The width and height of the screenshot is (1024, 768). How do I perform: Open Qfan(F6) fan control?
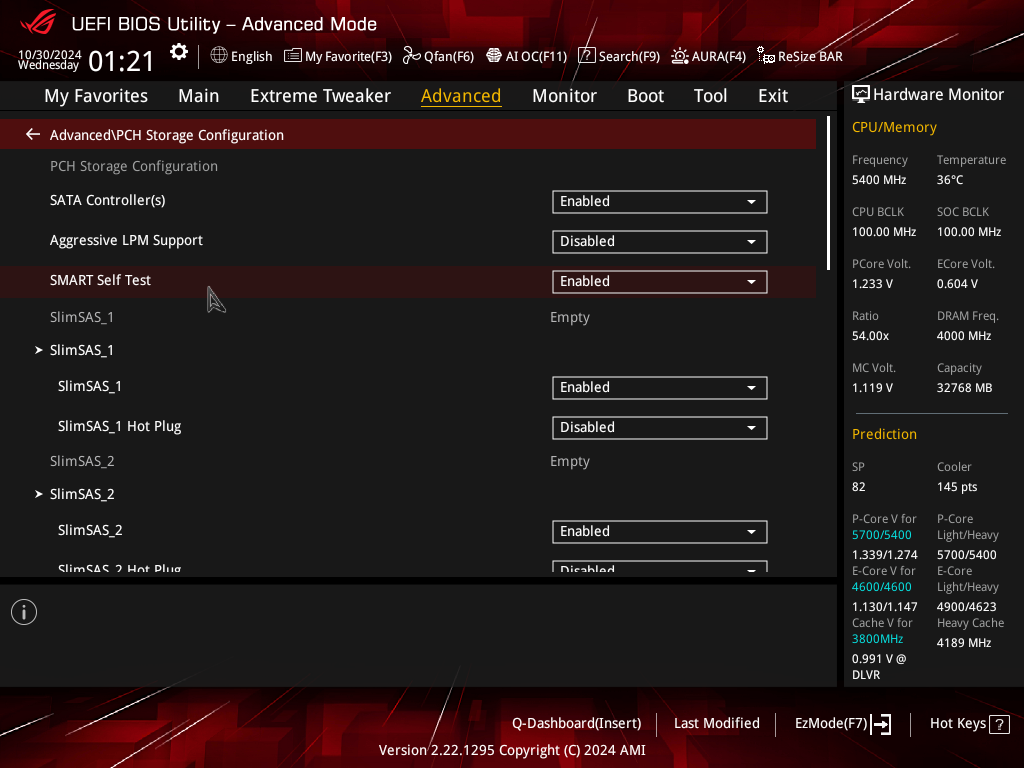(438, 56)
